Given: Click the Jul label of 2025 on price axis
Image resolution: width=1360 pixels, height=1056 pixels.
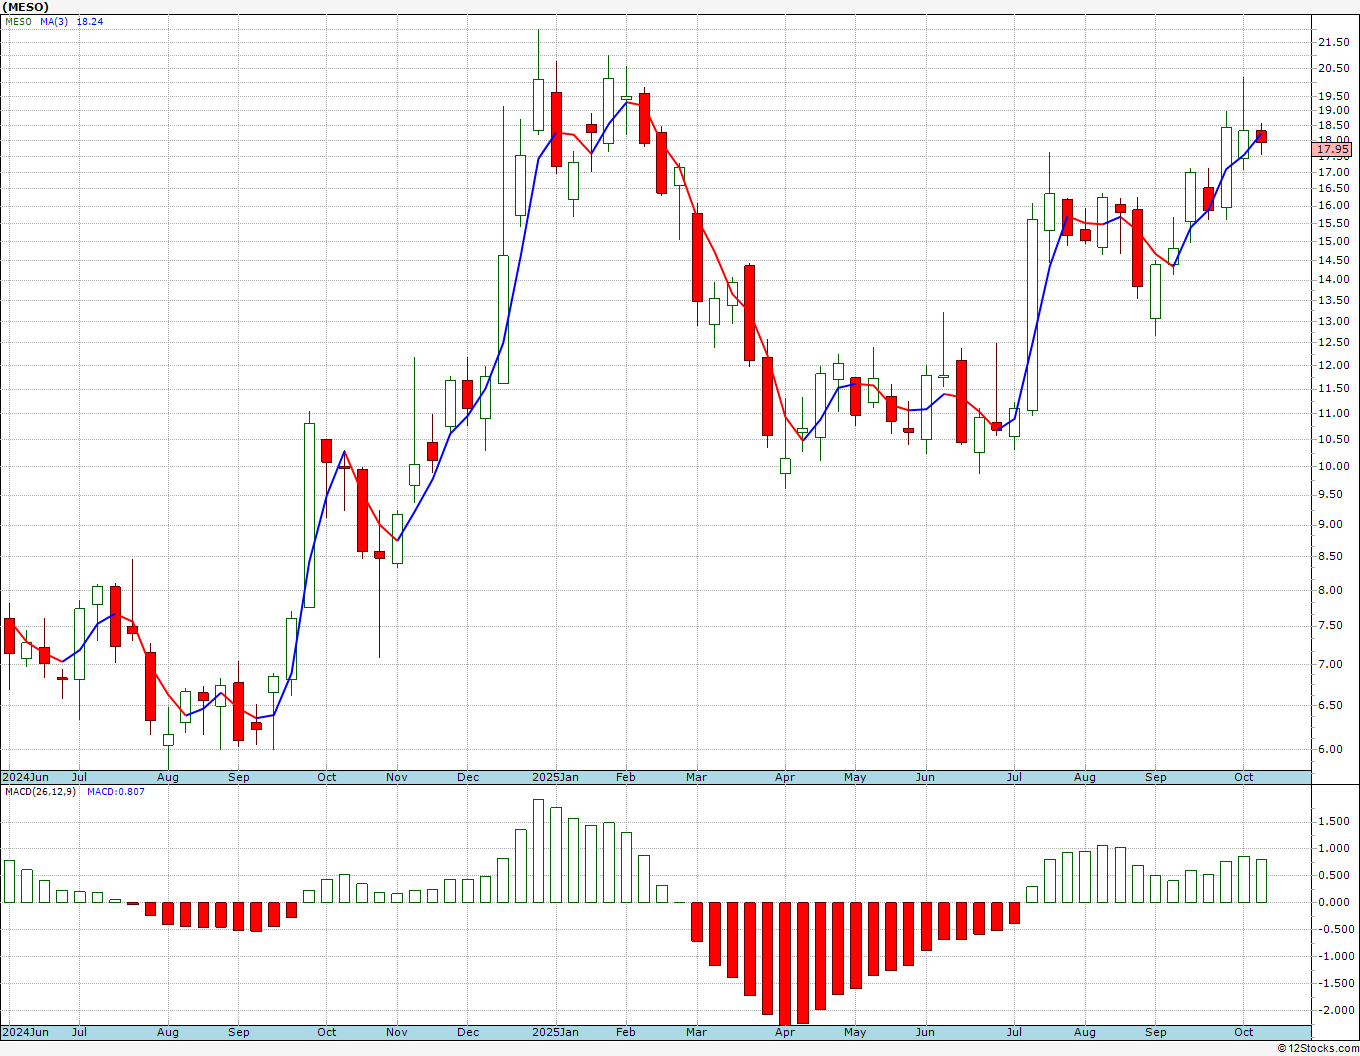Looking at the screenshot, I should click(1014, 777).
